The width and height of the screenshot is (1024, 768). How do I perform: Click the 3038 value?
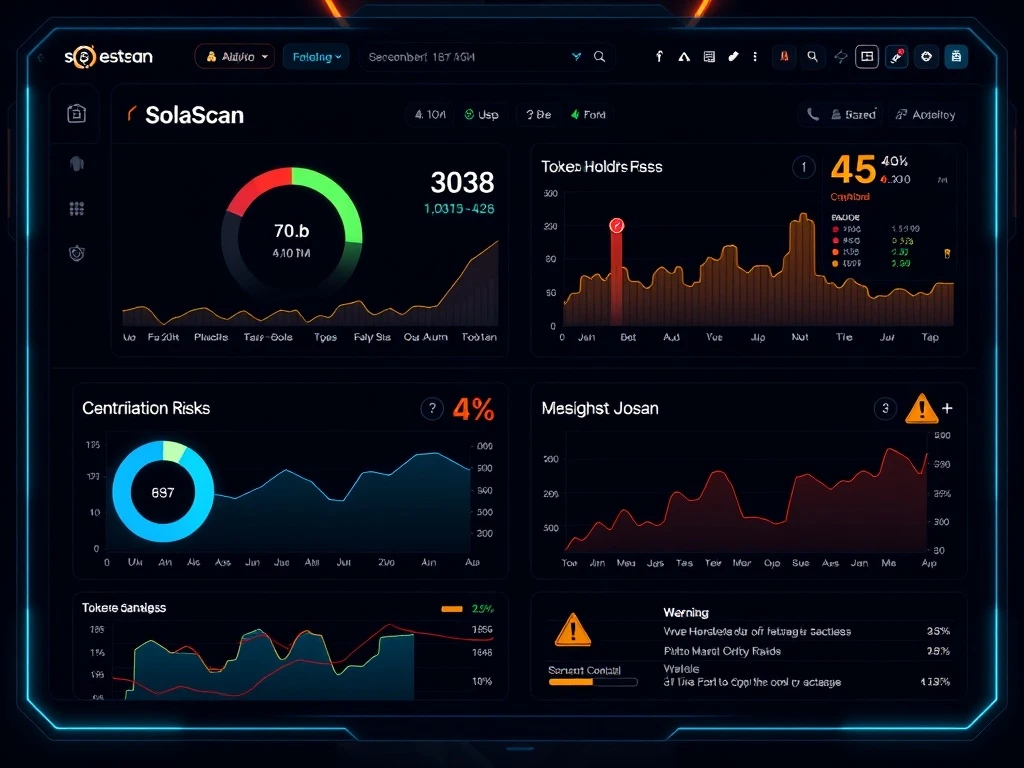click(462, 182)
